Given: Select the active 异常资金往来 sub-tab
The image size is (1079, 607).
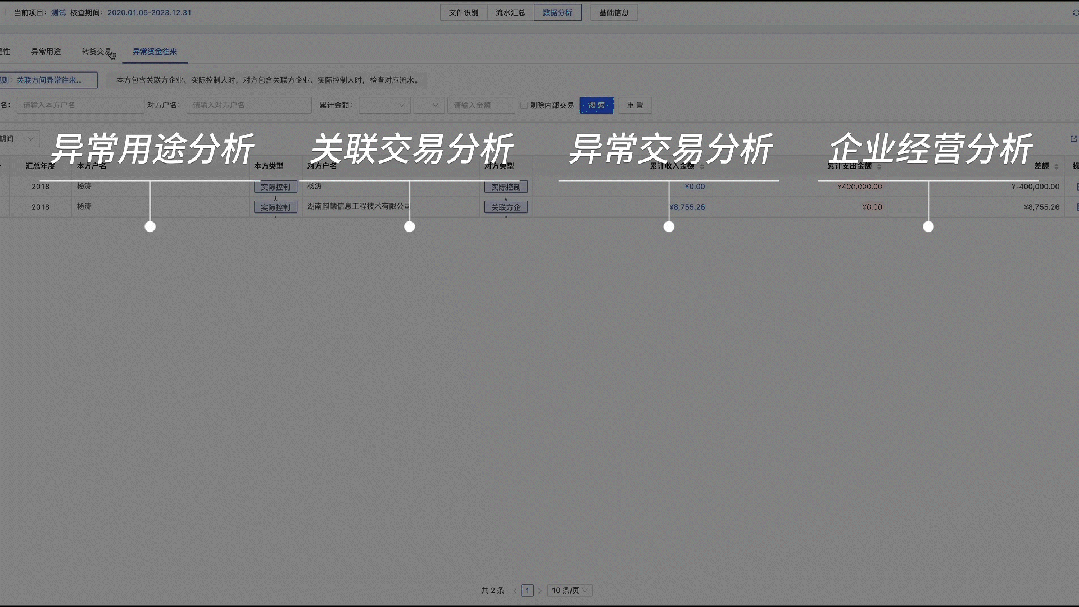Looking at the screenshot, I should pyautogui.click(x=155, y=52).
